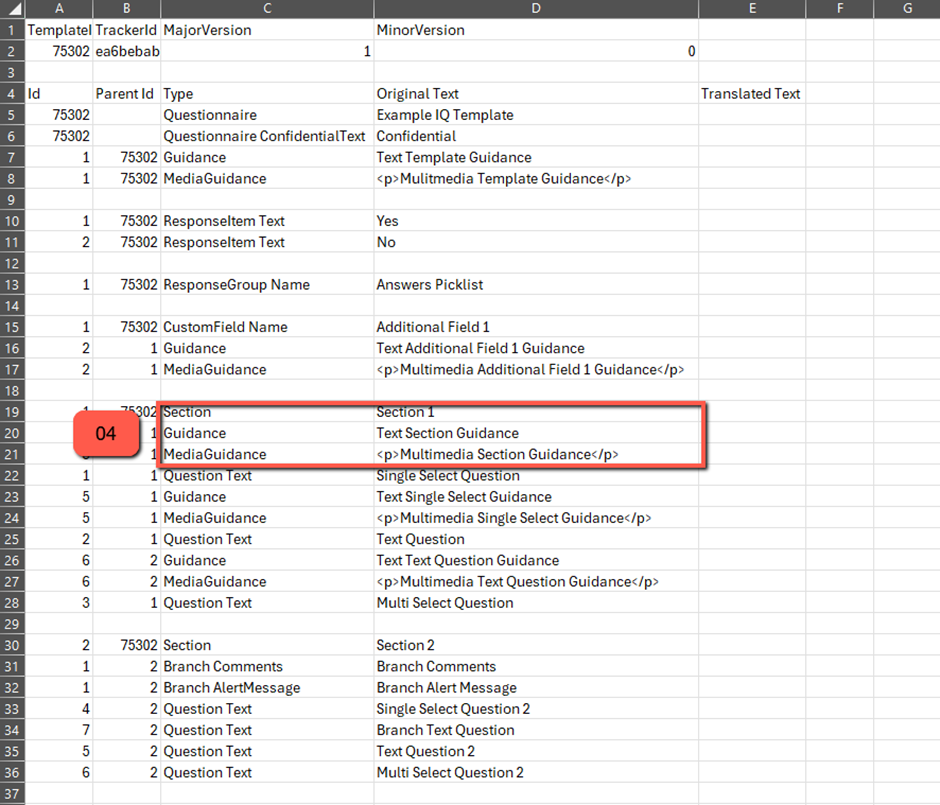Select the column G header
This screenshot has height=805, width=940.
point(906,9)
